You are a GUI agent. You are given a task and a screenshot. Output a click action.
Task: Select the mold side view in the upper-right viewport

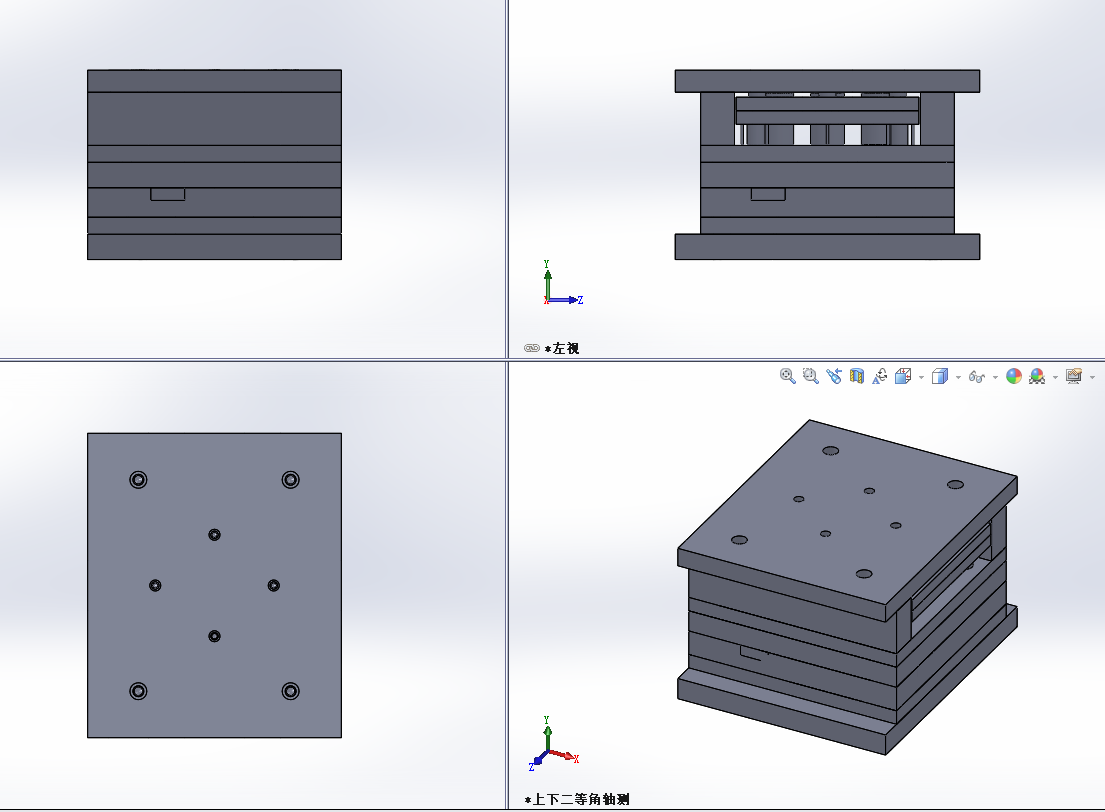[x=827, y=164]
